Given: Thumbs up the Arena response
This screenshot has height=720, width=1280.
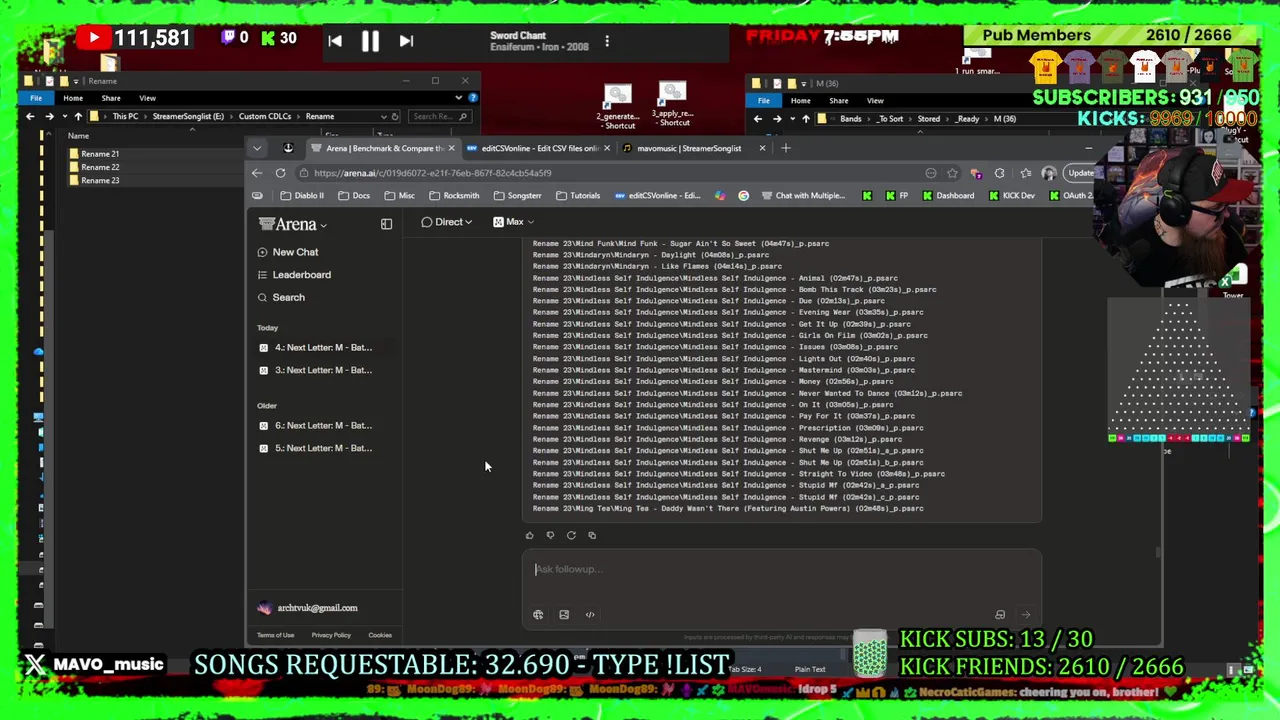Looking at the screenshot, I should coord(530,536).
